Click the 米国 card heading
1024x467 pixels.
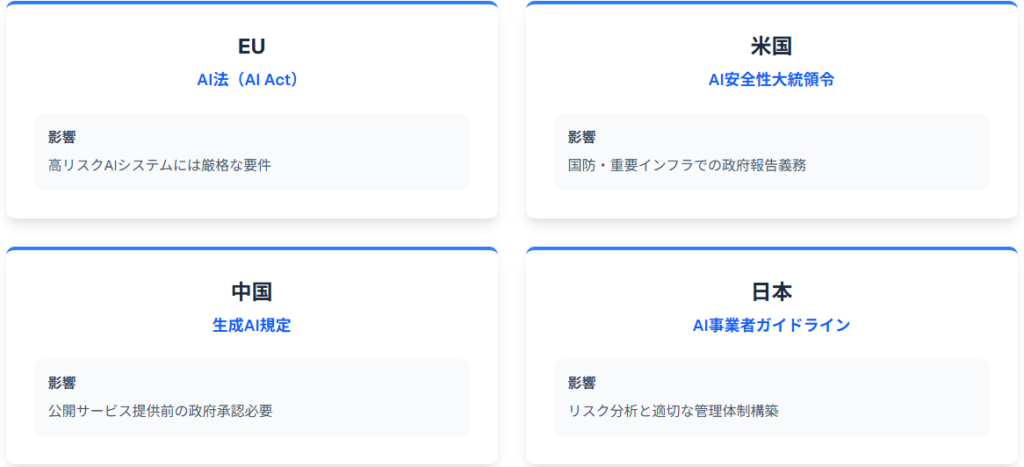pos(771,46)
